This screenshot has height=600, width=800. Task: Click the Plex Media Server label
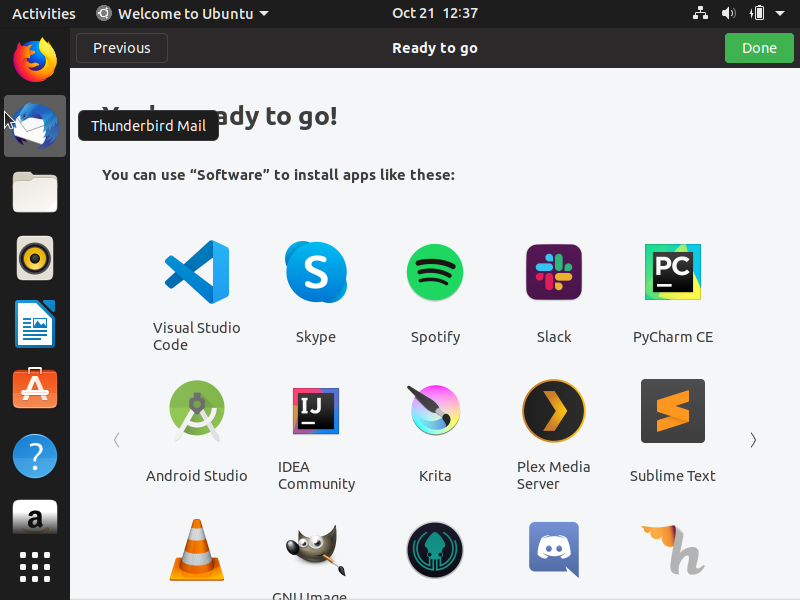tap(554, 475)
